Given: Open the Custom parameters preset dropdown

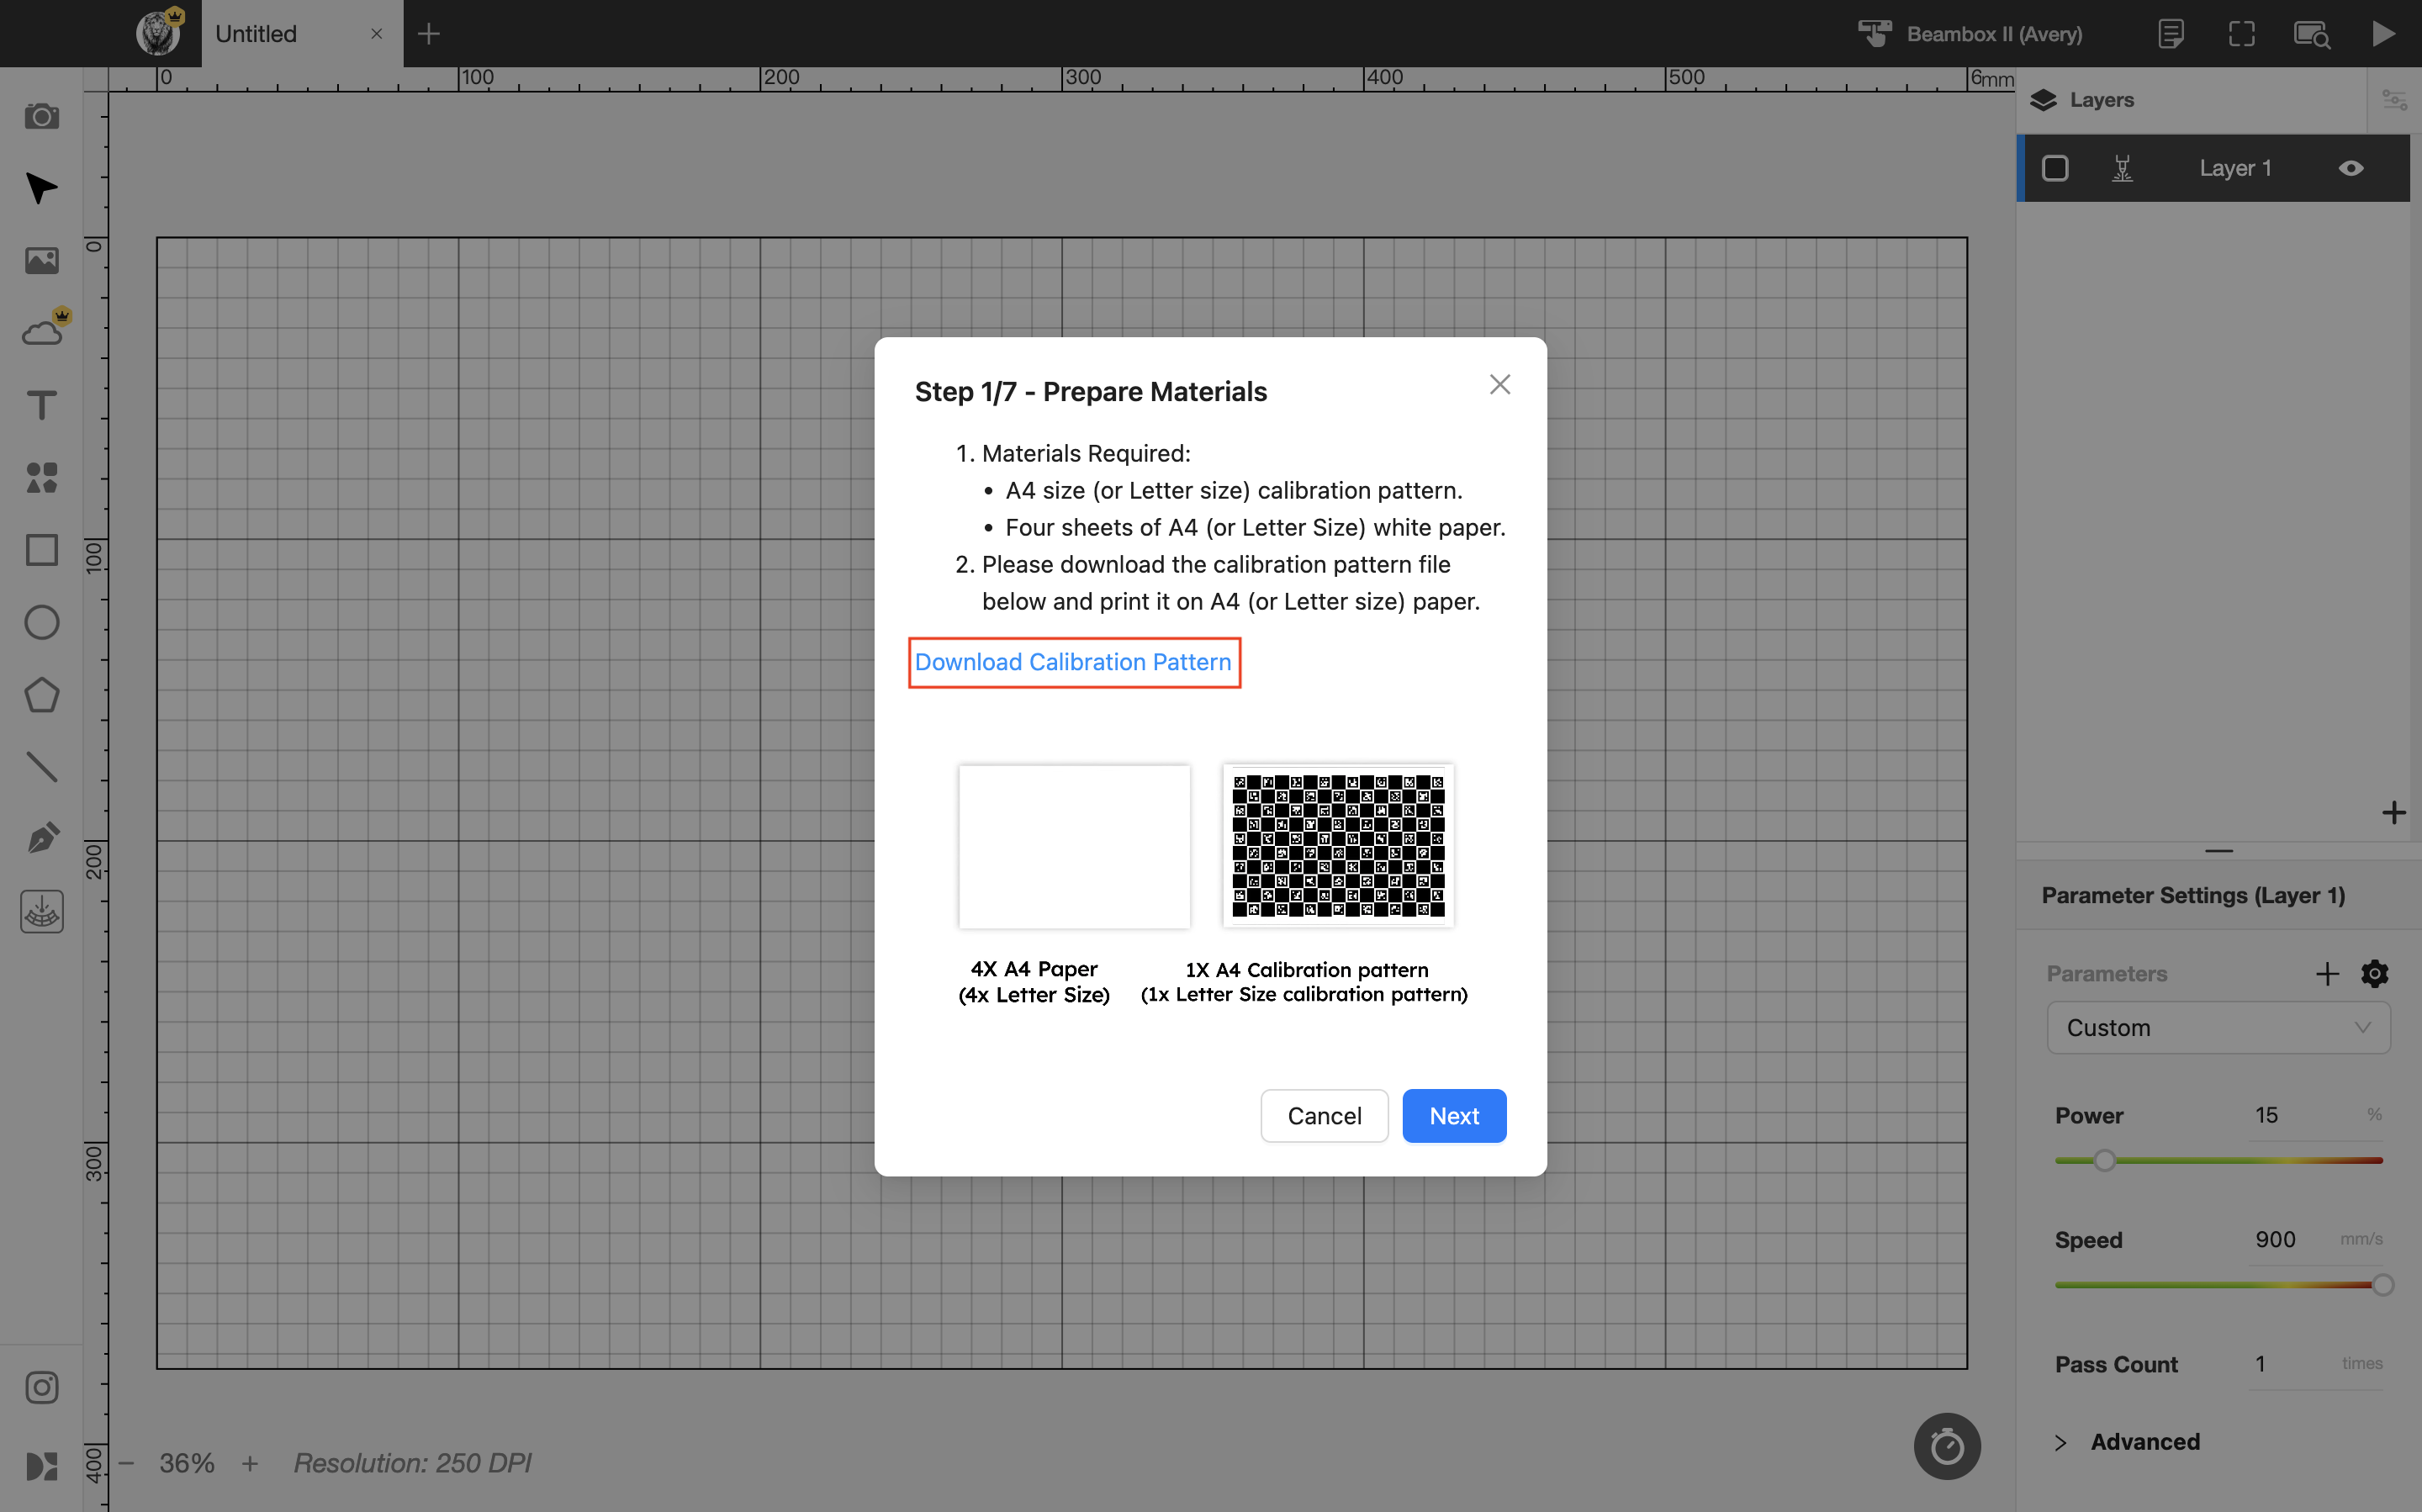Looking at the screenshot, I should (2218, 1027).
